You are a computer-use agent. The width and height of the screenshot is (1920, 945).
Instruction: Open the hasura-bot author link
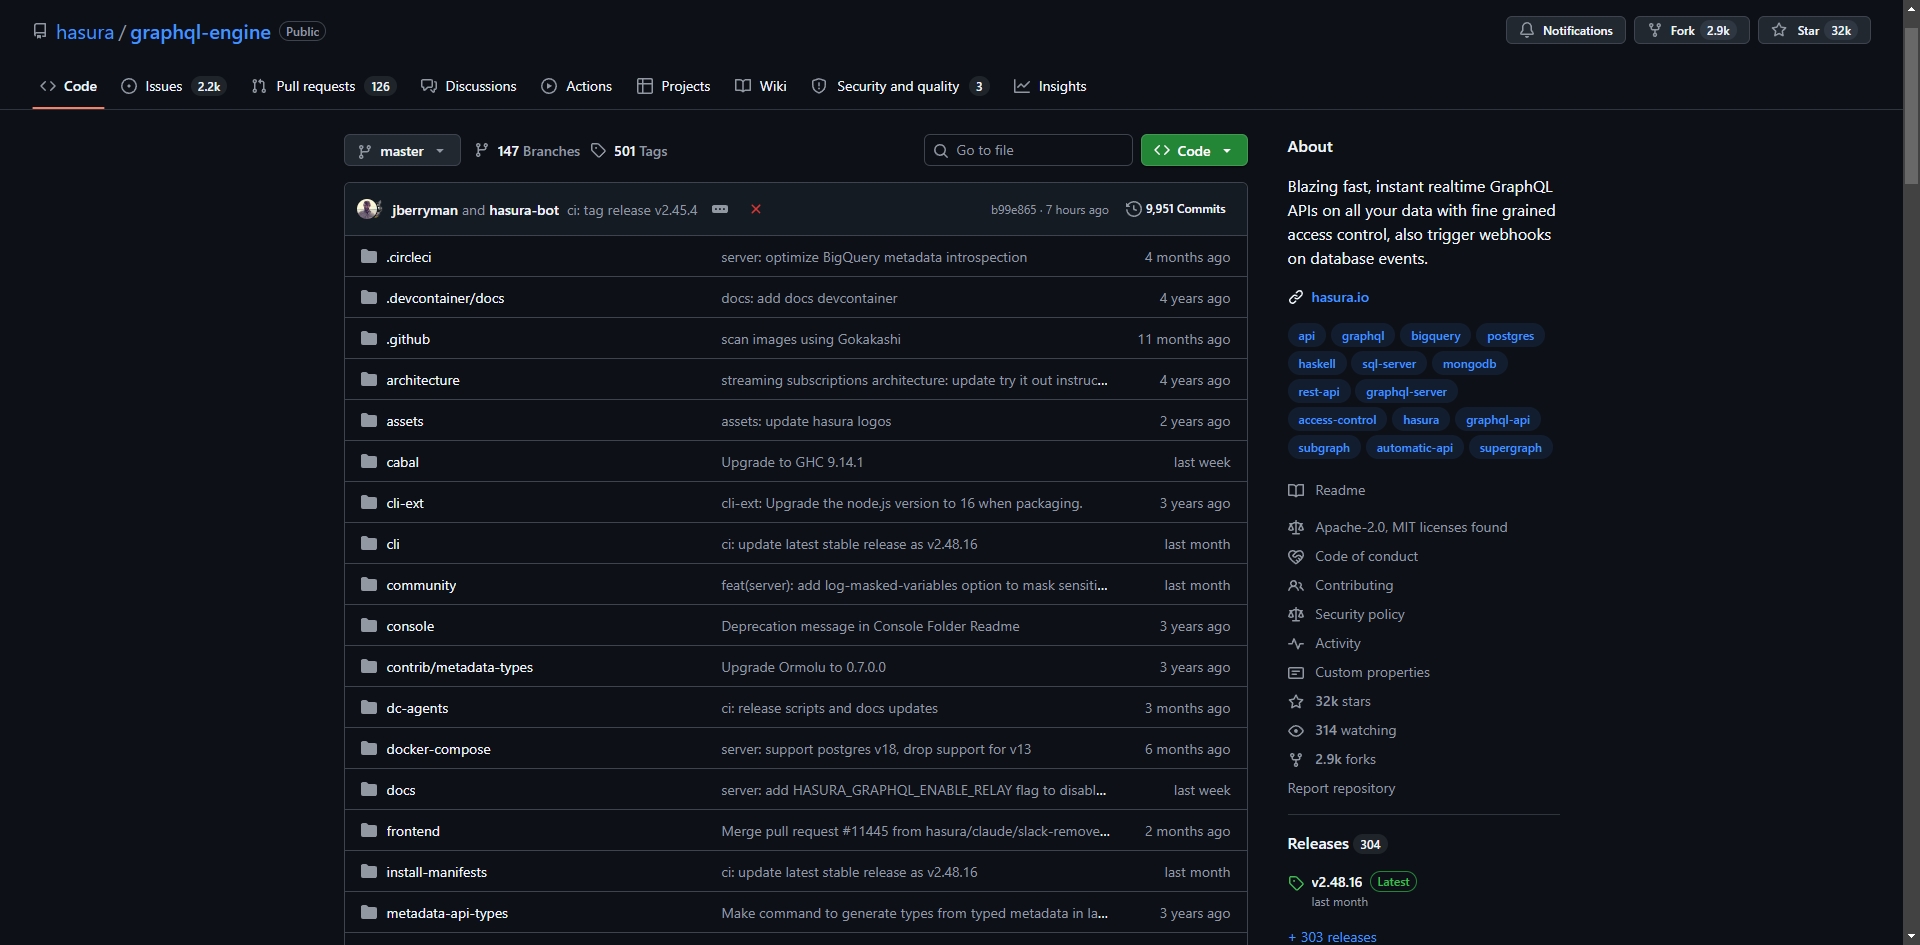click(x=524, y=210)
